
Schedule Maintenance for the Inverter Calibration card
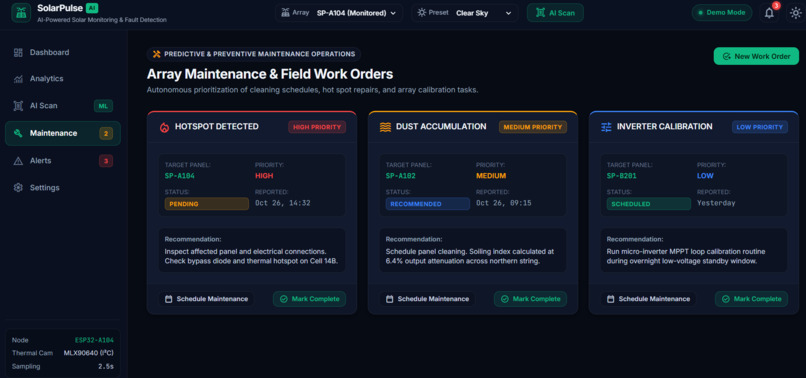[x=648, y=299]
